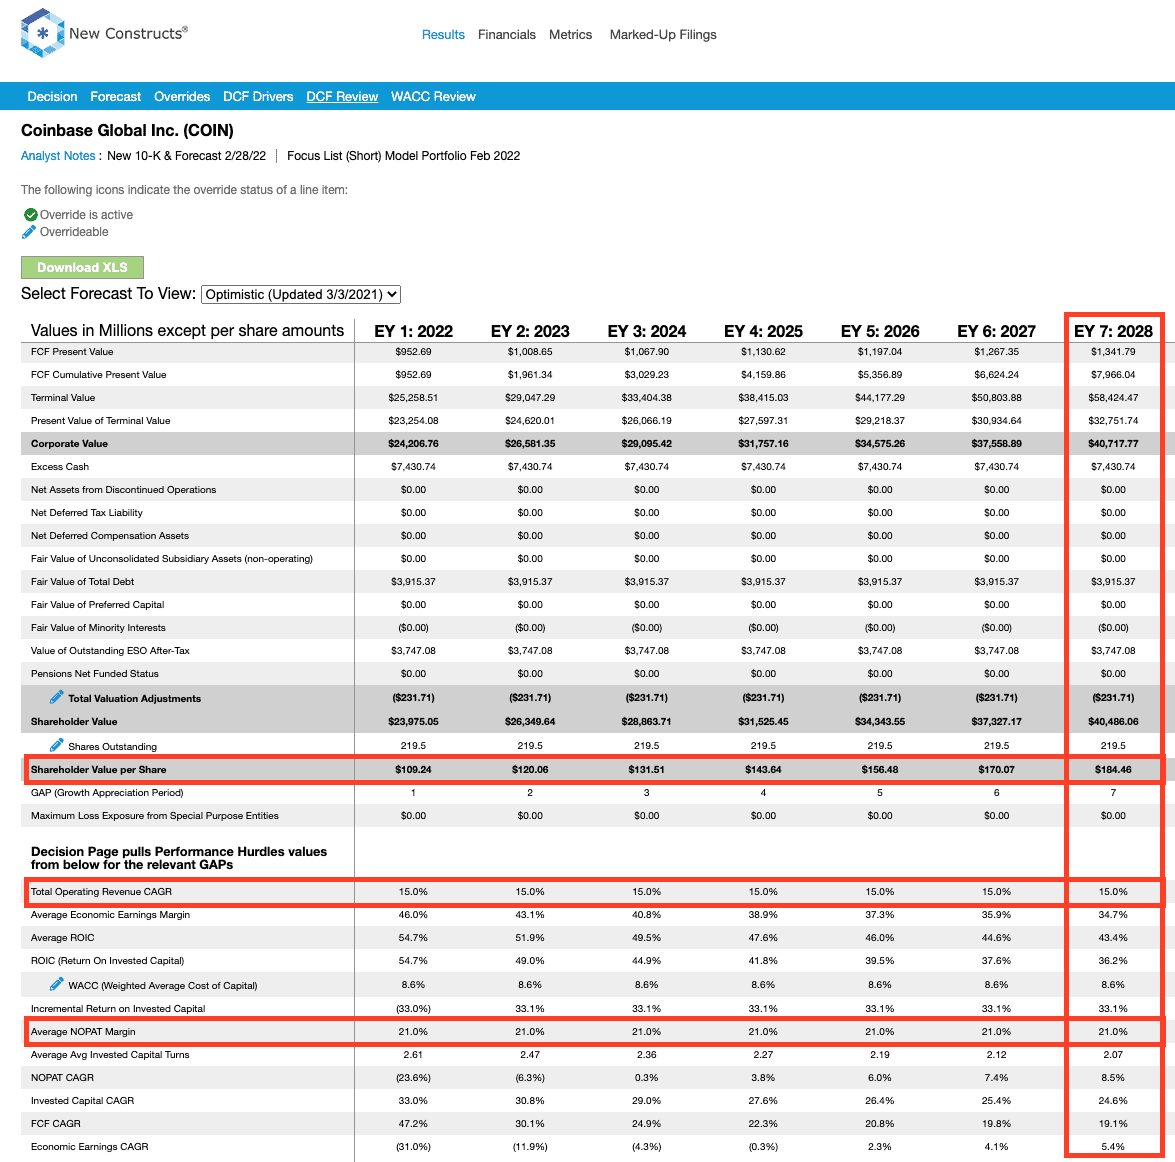1175x1162 pixels.
Task: Click the Present Value of Terminal Value label
Action: click(100, 421)
